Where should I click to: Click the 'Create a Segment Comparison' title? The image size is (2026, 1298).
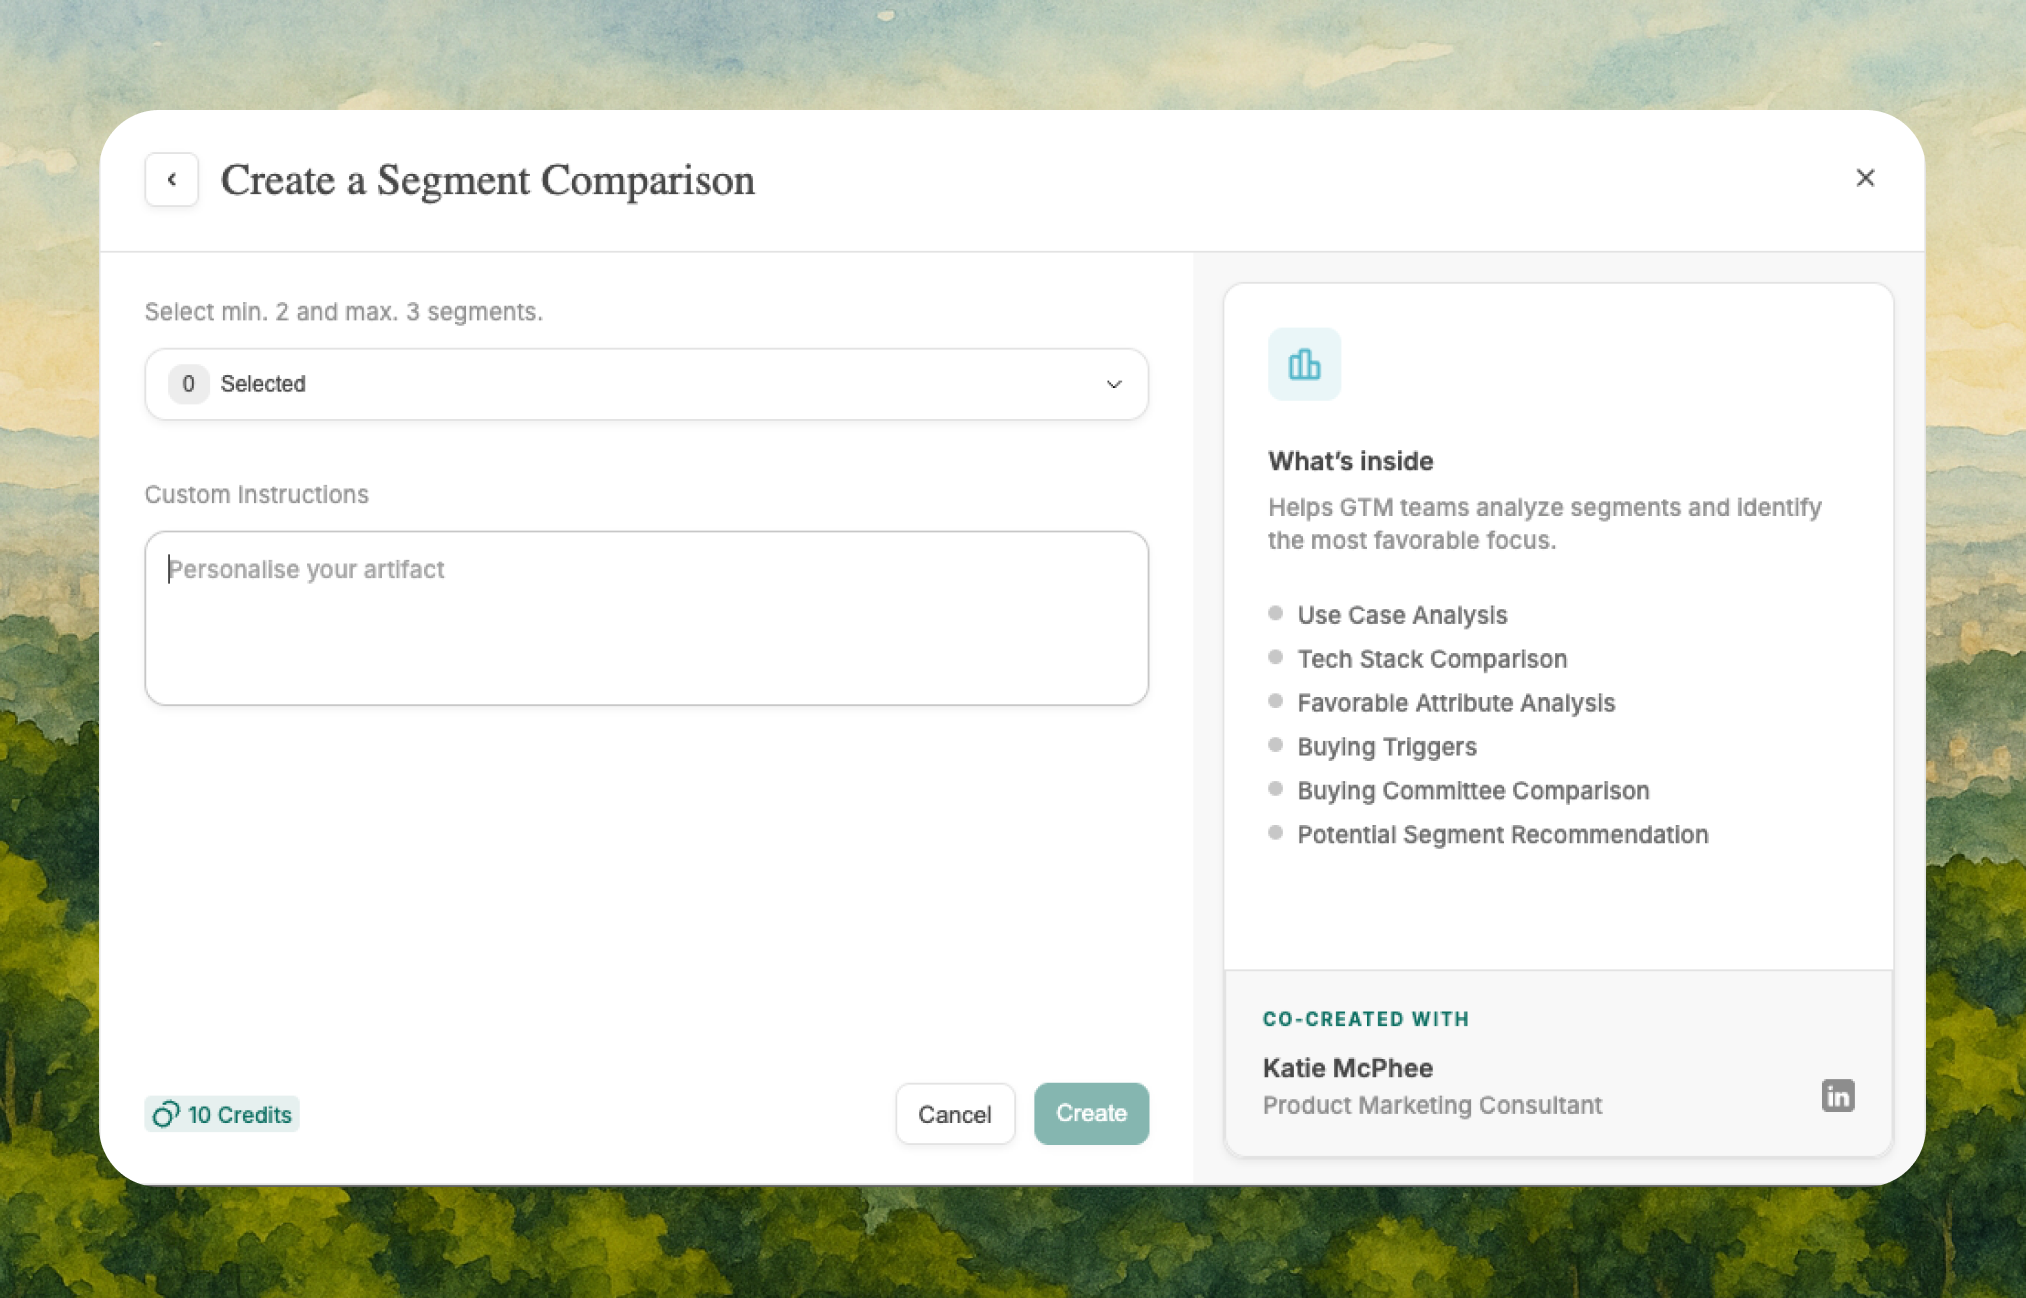click(487, 180)
